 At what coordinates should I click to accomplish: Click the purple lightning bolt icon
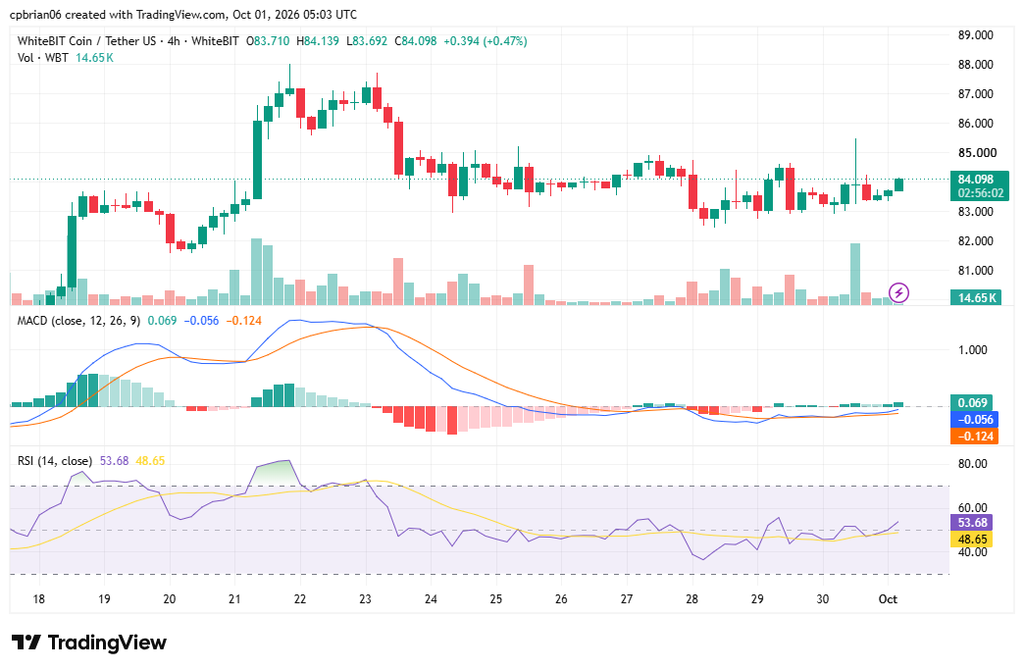(x=899, y=292)
